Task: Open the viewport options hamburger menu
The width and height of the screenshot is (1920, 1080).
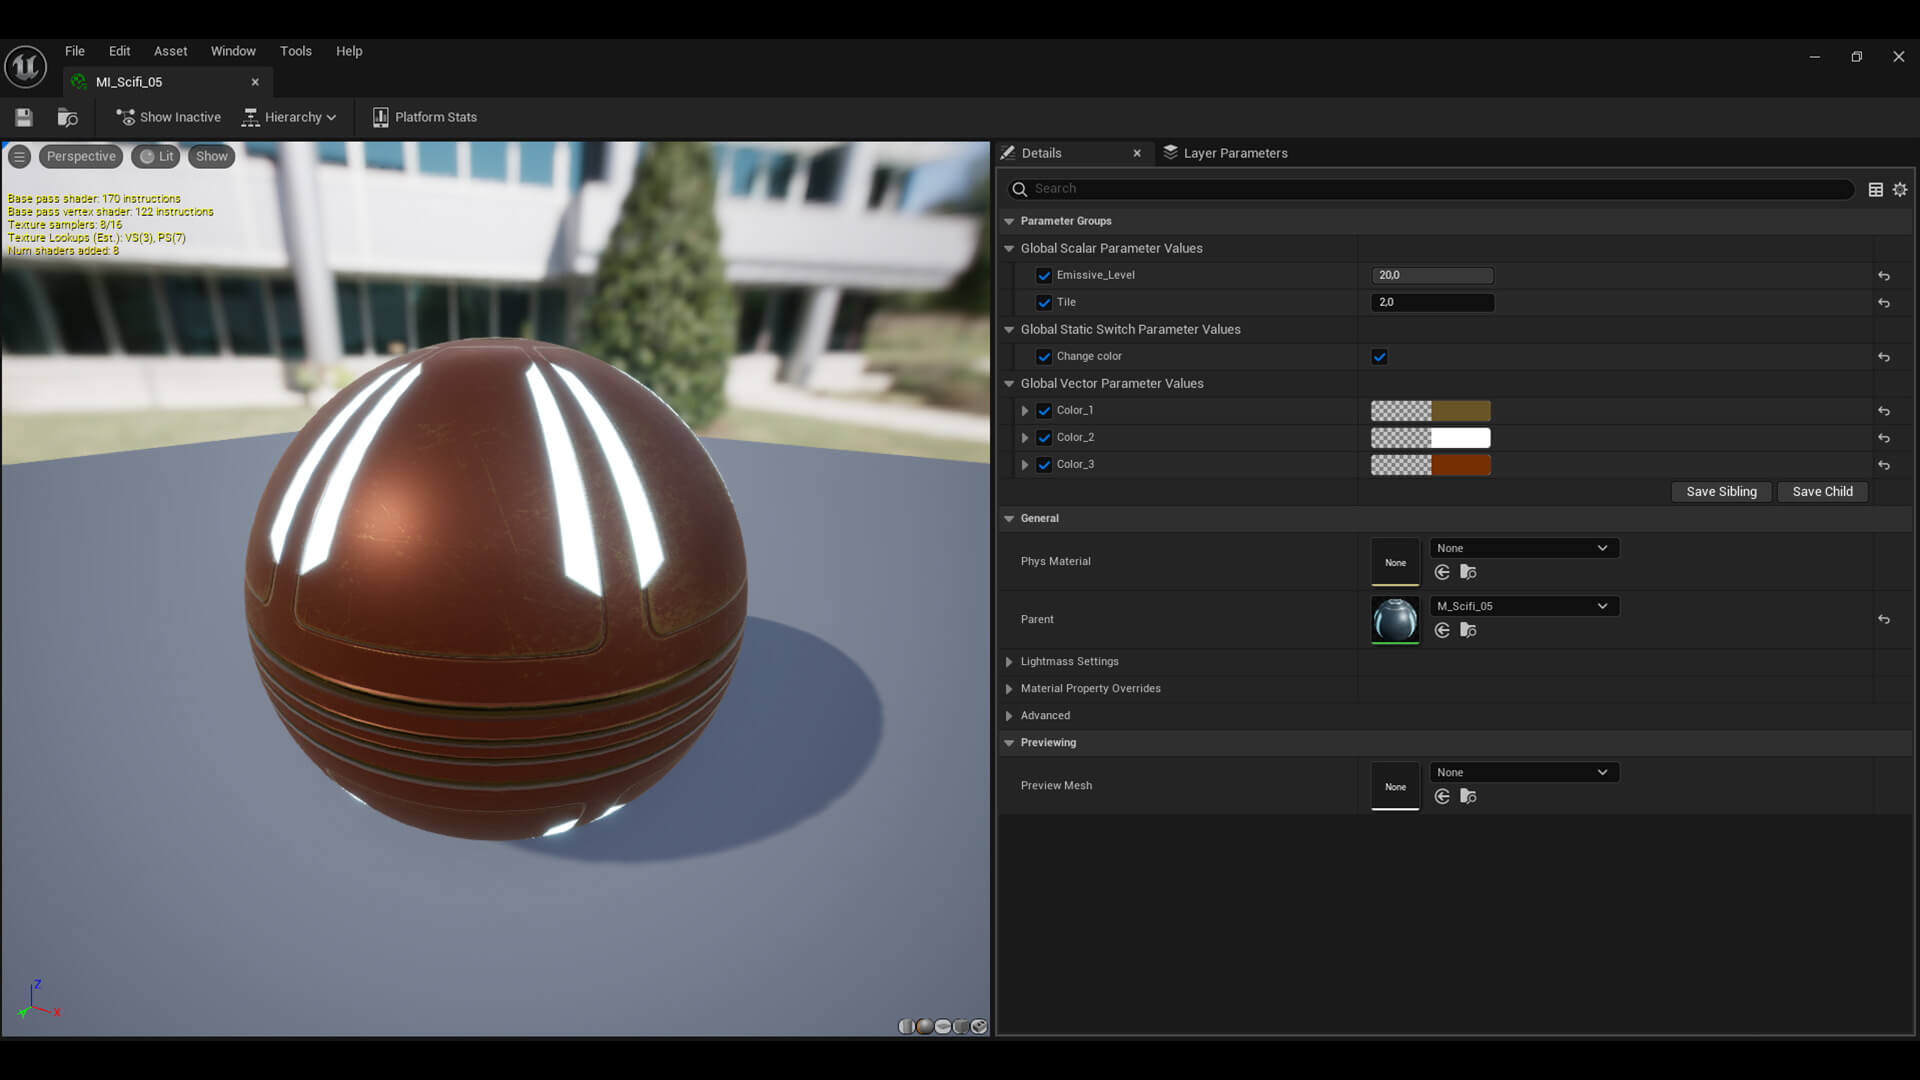Action: click(19, 156)
